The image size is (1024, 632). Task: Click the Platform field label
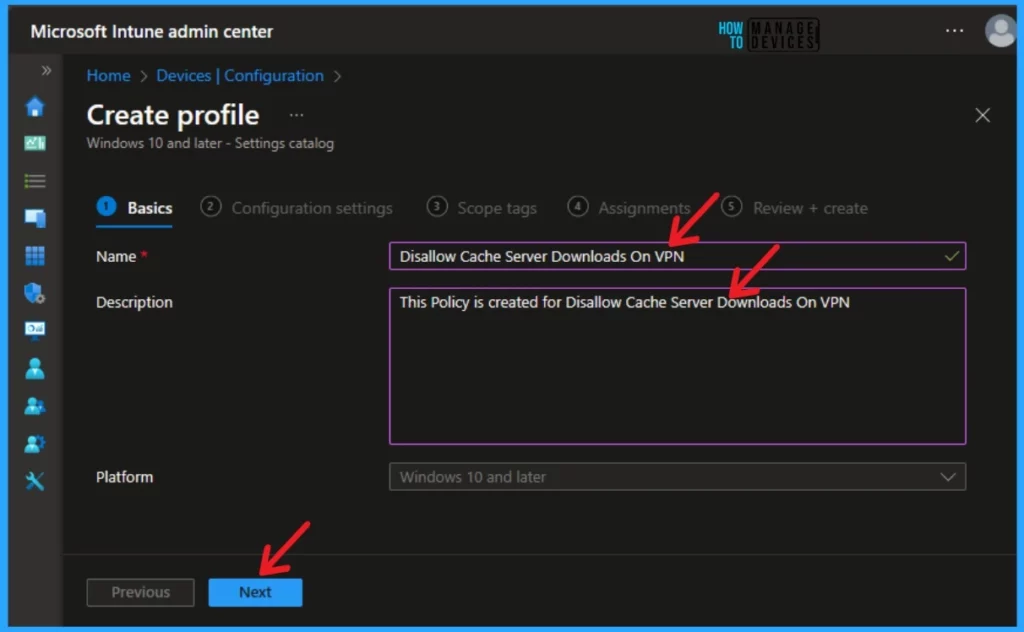pyautogui.click(x=125, y=477)
